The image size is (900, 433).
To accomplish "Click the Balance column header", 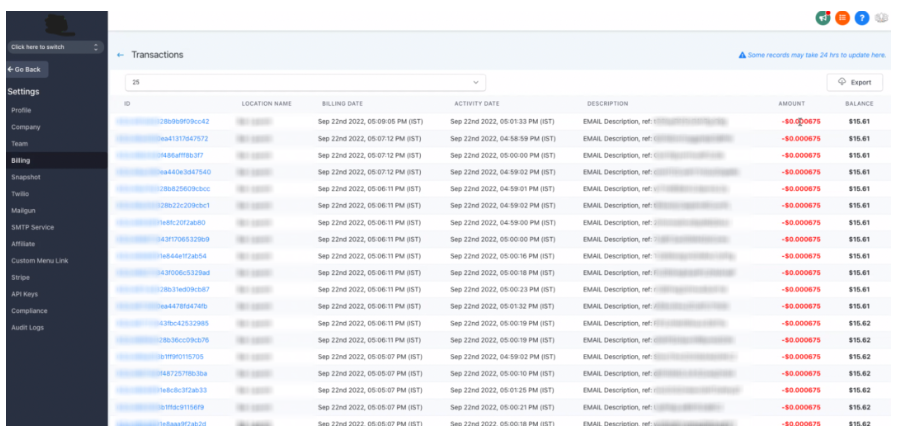I will (859, 104).
